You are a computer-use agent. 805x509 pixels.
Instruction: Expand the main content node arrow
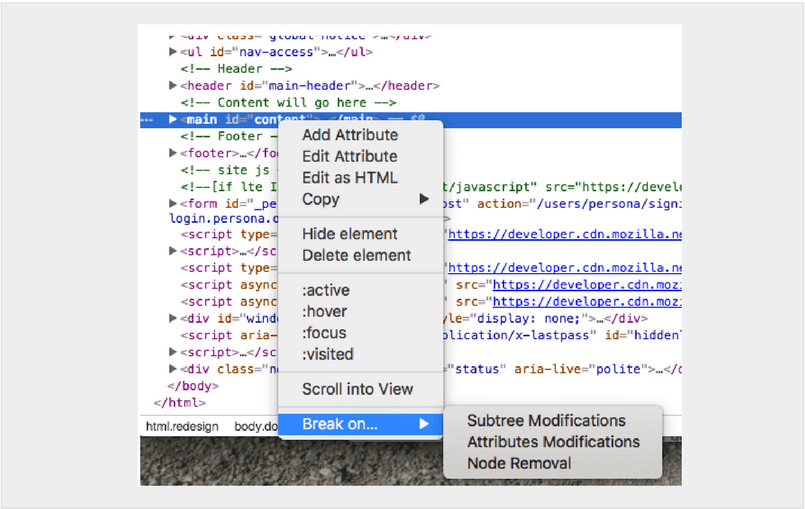pos(173,120)
